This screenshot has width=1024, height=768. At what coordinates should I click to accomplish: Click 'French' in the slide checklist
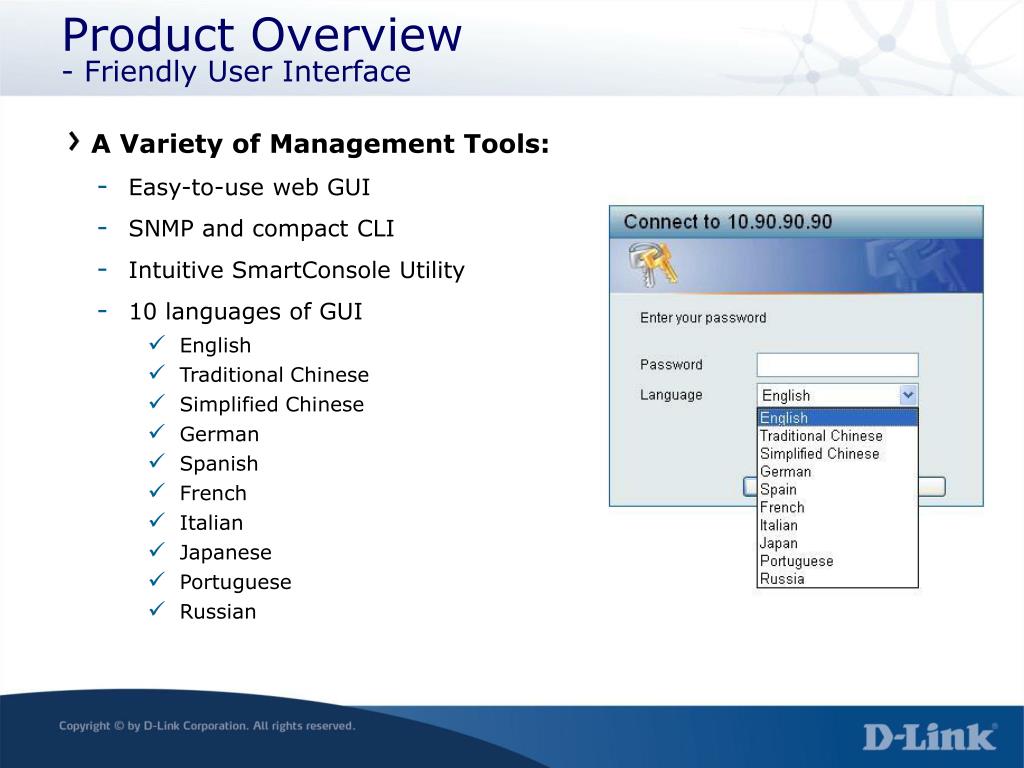click(214, 493)
